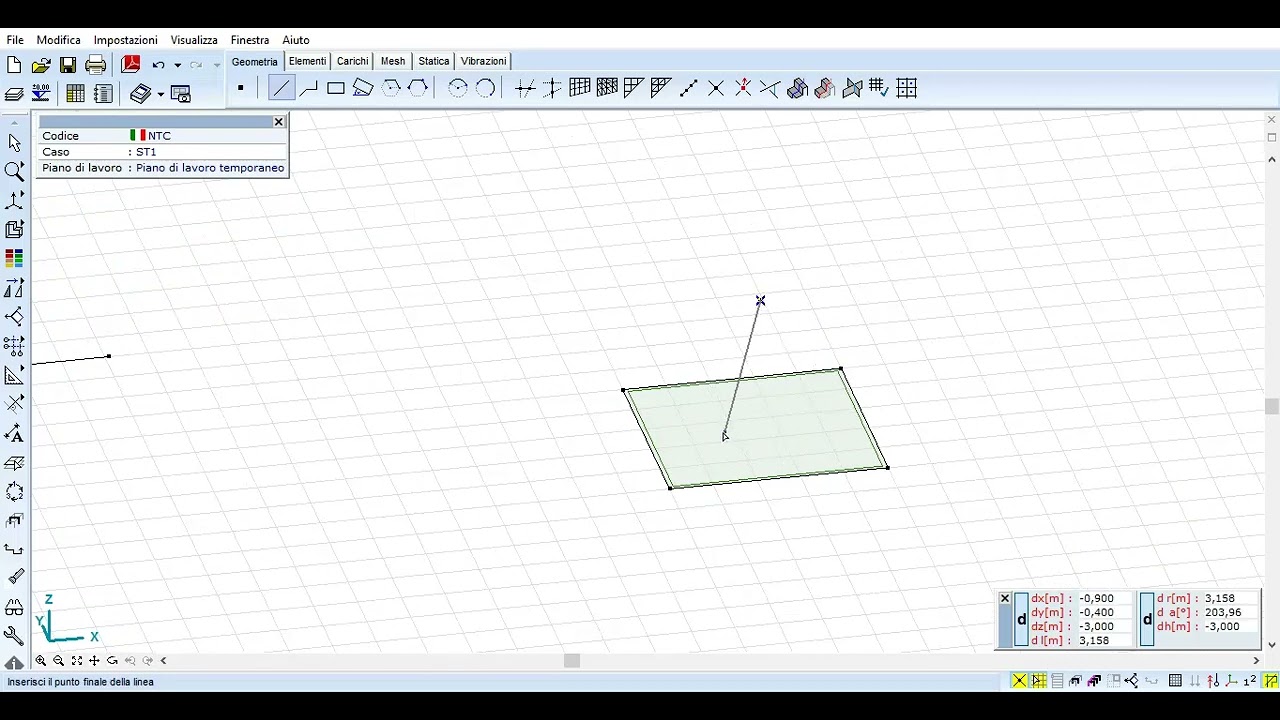Click the quad mesh grid generation icon
The height and width of the screenshot is (720, 1280).
point(580,89)
